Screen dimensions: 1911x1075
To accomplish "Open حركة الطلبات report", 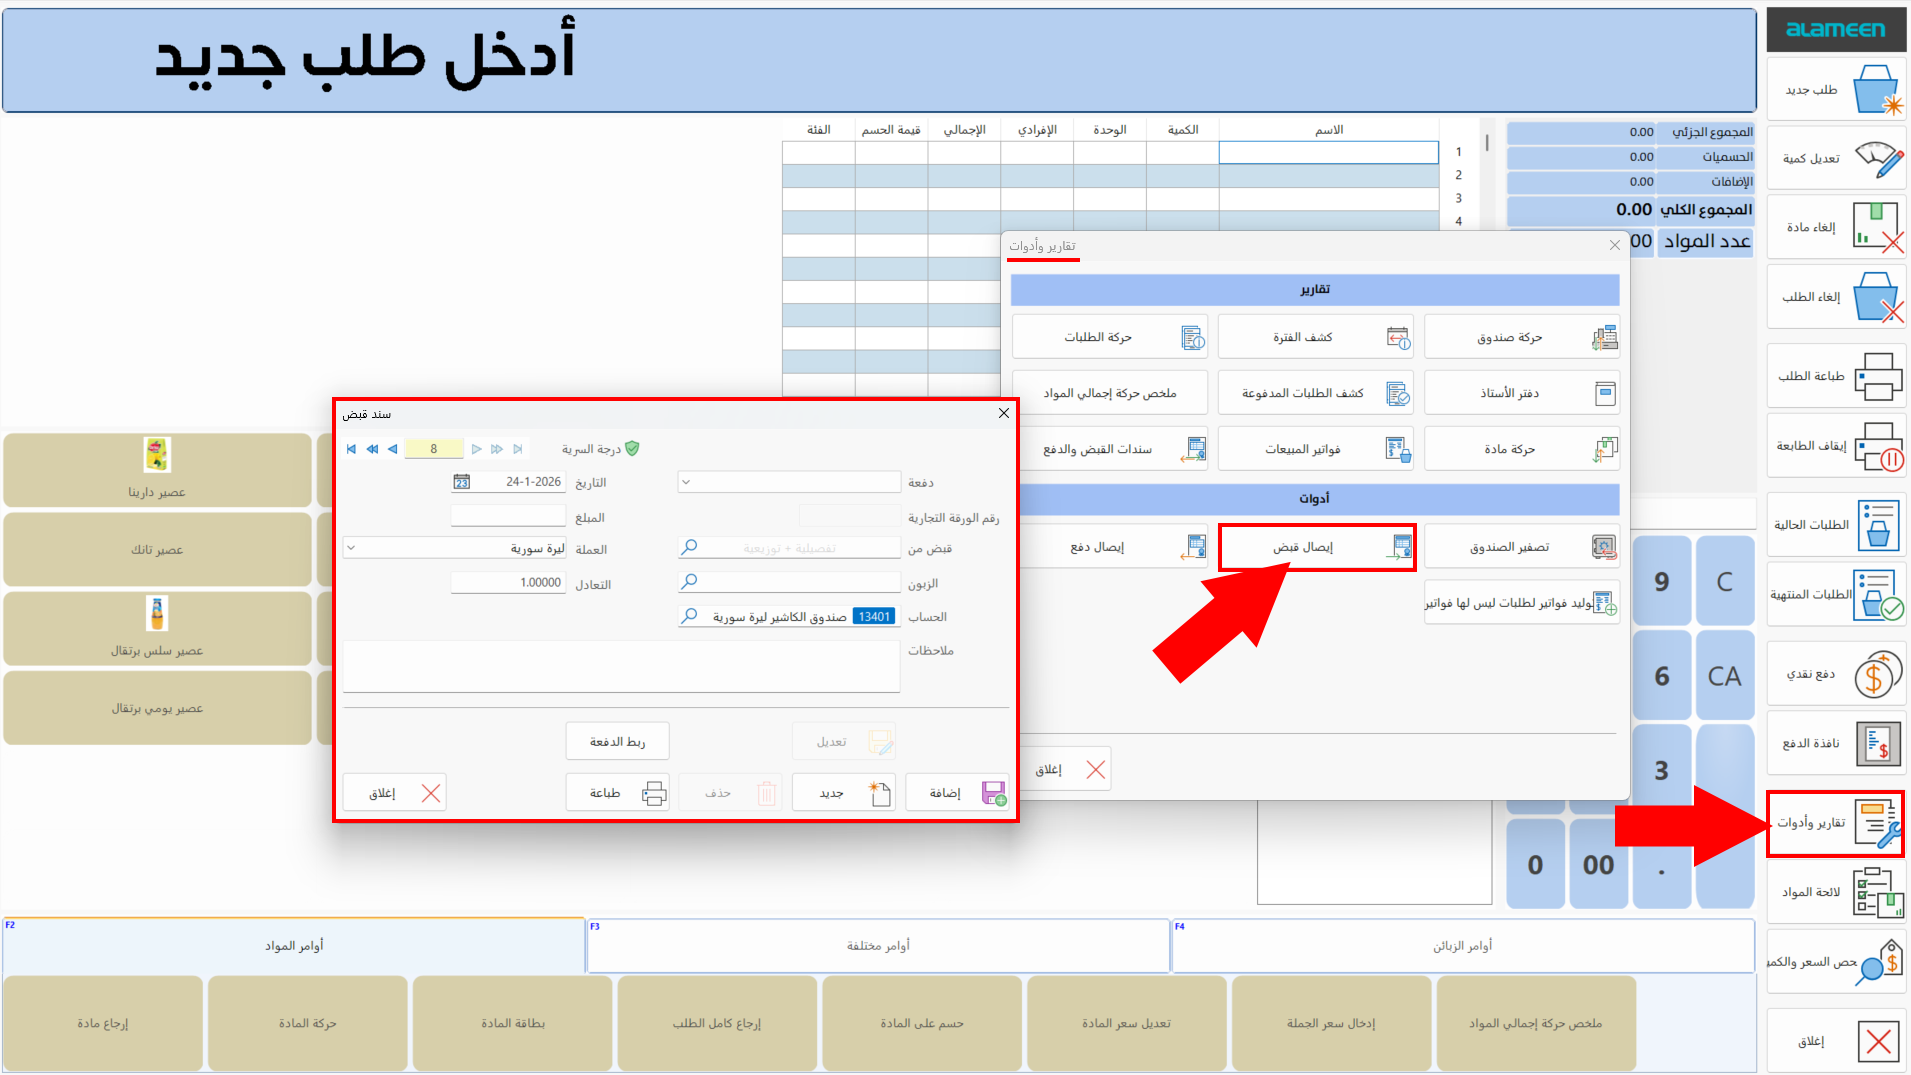I will click(1109, 337).
